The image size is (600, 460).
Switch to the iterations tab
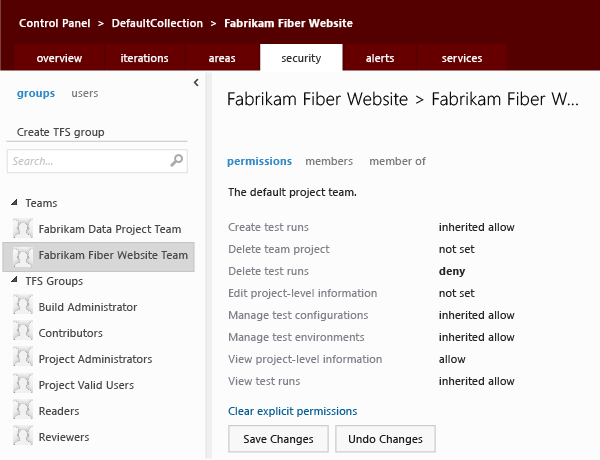[144, 58]
